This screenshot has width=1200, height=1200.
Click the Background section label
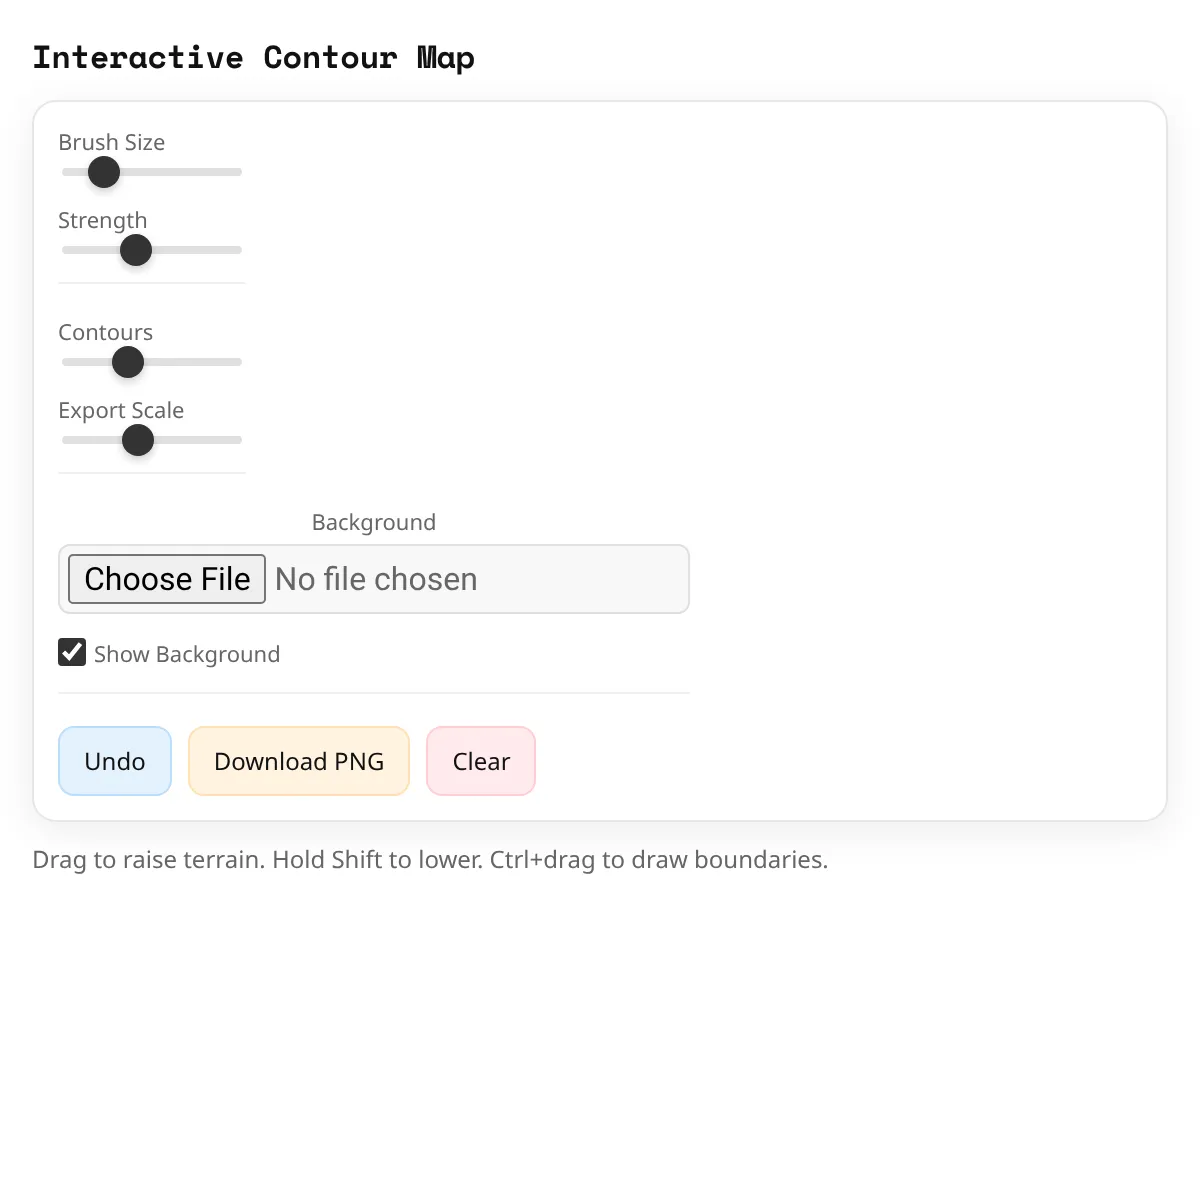coord(374,523)
